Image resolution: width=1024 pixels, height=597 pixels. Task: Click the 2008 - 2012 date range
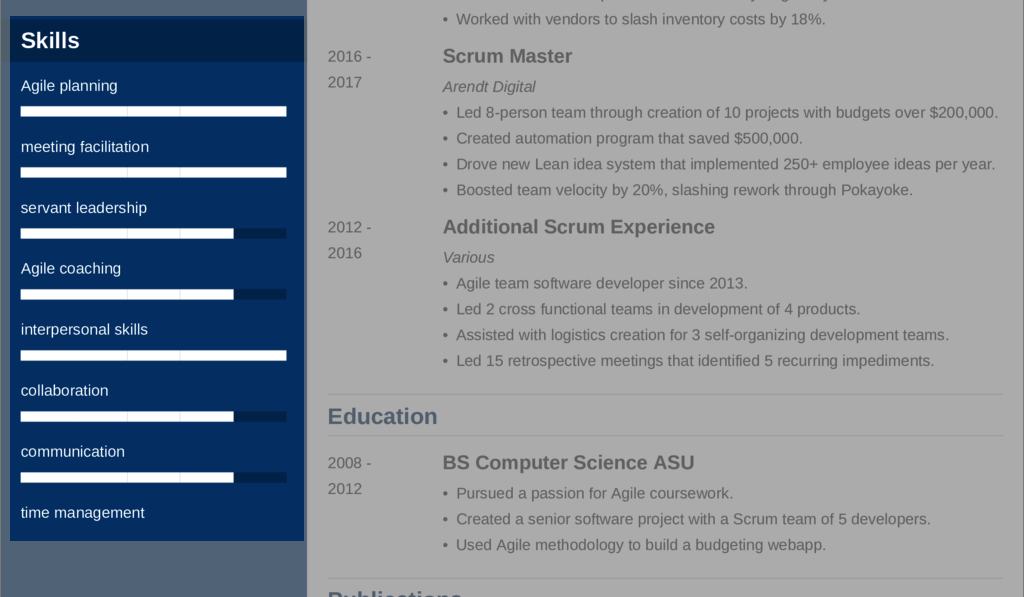tap(349, 476)
